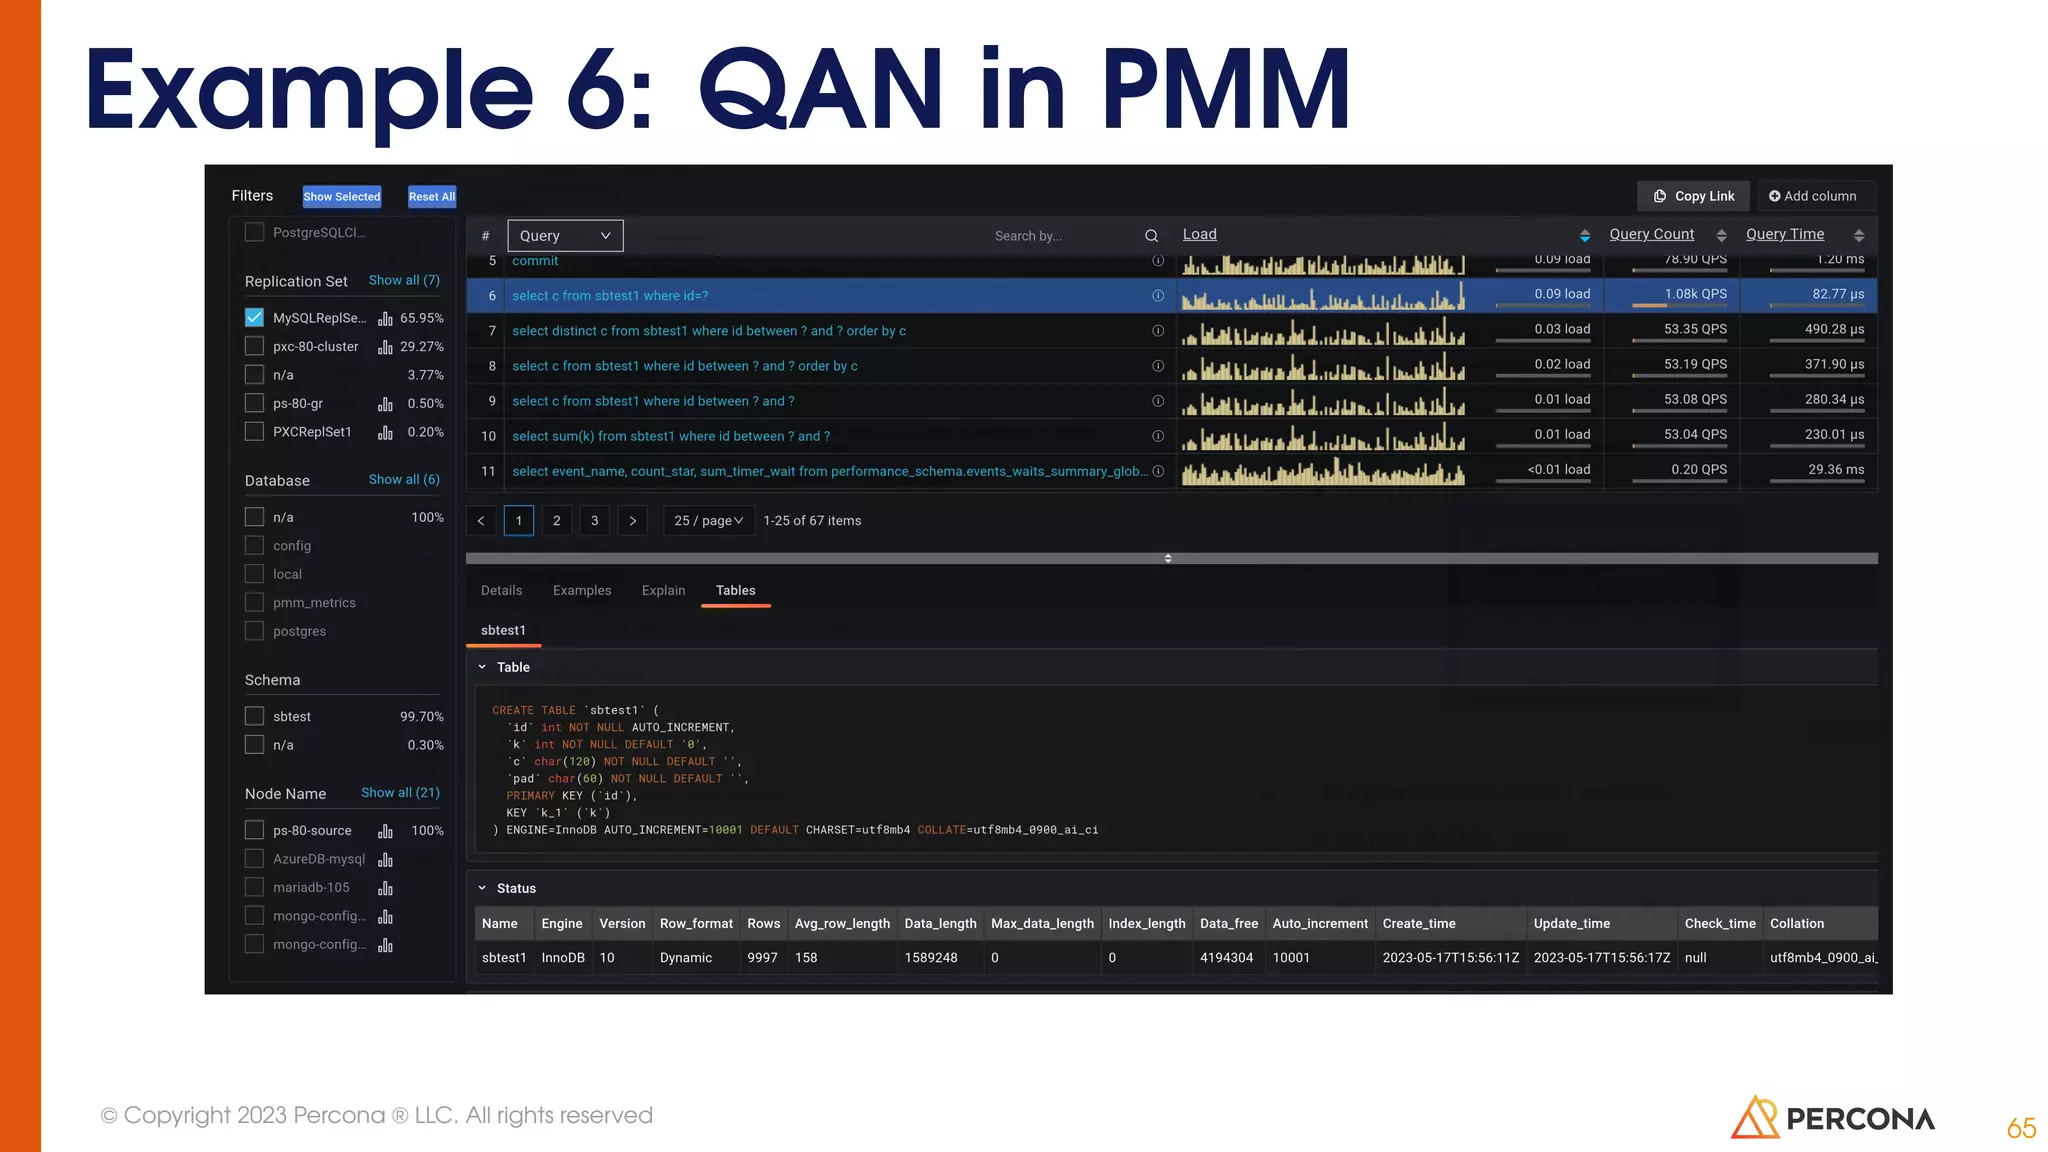Check config database checkbox

[254, 546]
